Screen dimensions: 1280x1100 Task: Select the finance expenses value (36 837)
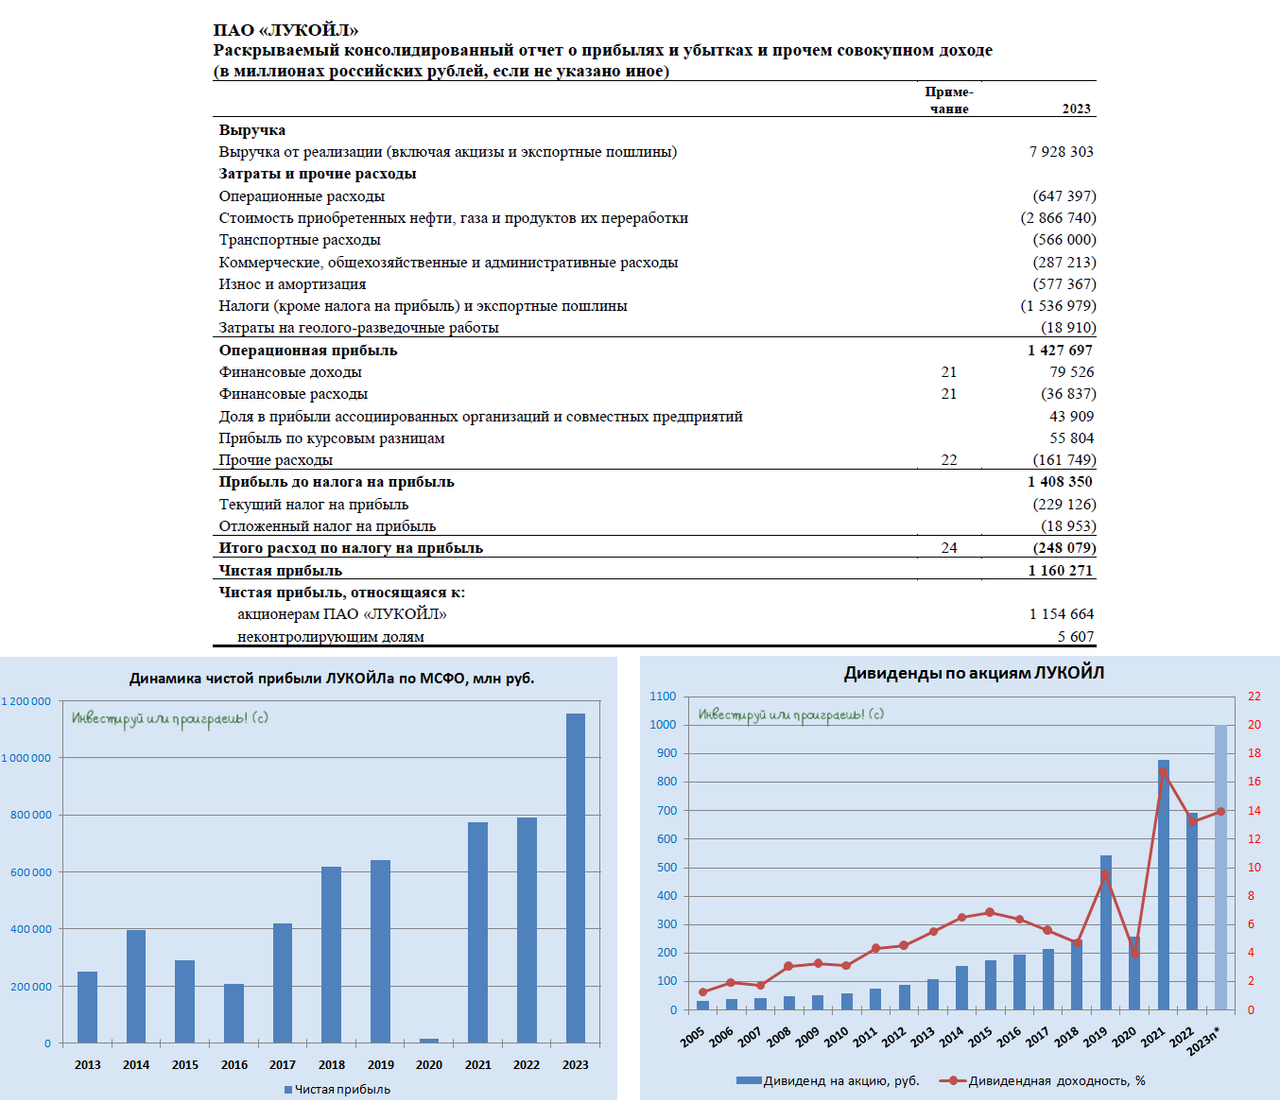coord(1068,394)
